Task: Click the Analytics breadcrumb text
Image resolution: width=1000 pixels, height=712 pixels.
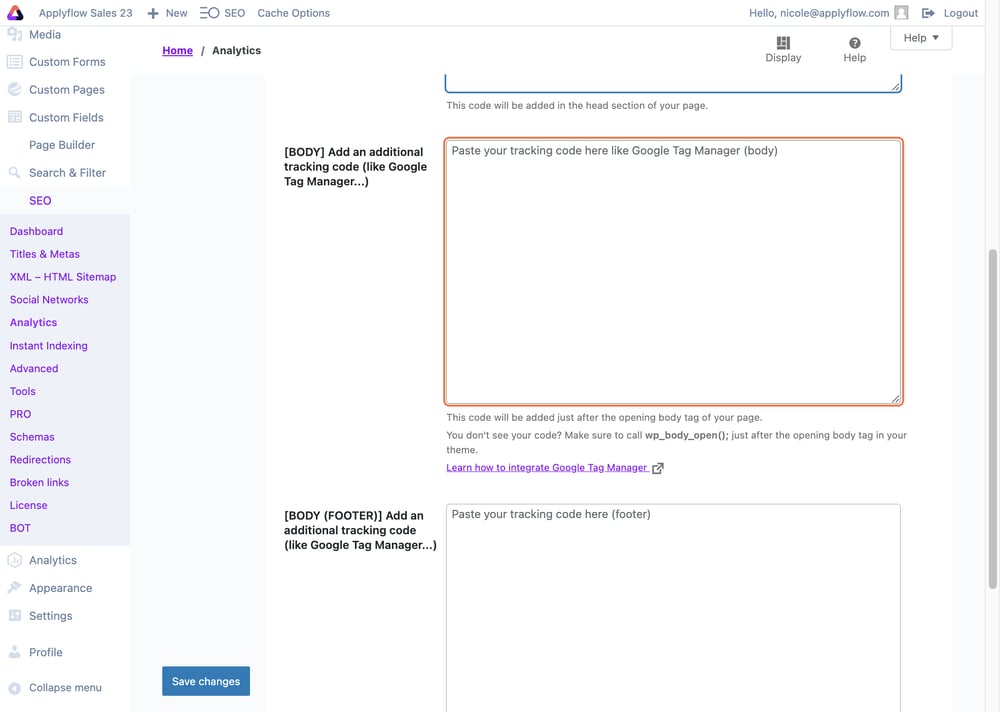Action: pos(236,50)
